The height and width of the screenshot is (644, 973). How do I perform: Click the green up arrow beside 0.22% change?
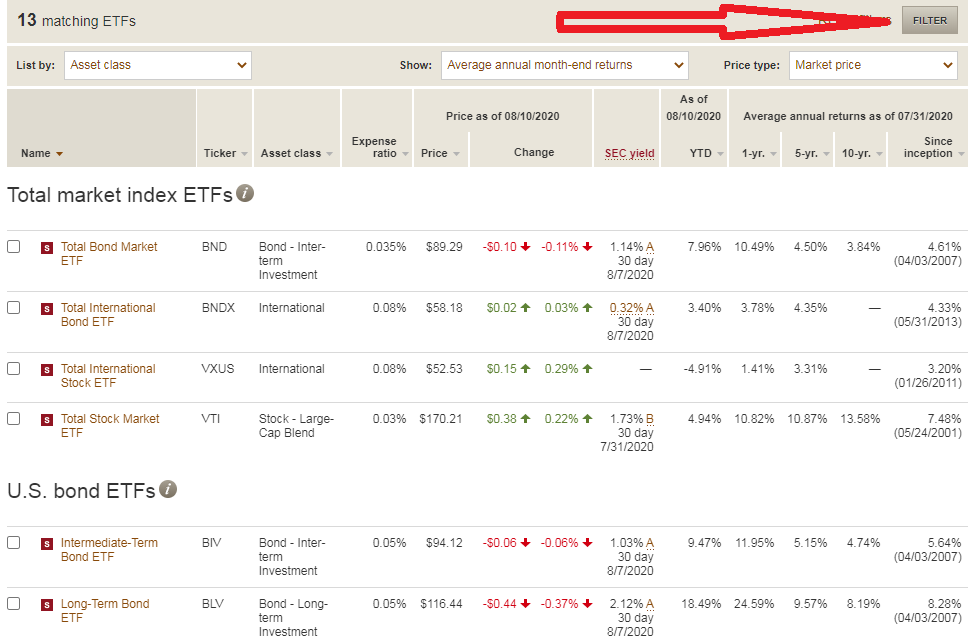588,419
